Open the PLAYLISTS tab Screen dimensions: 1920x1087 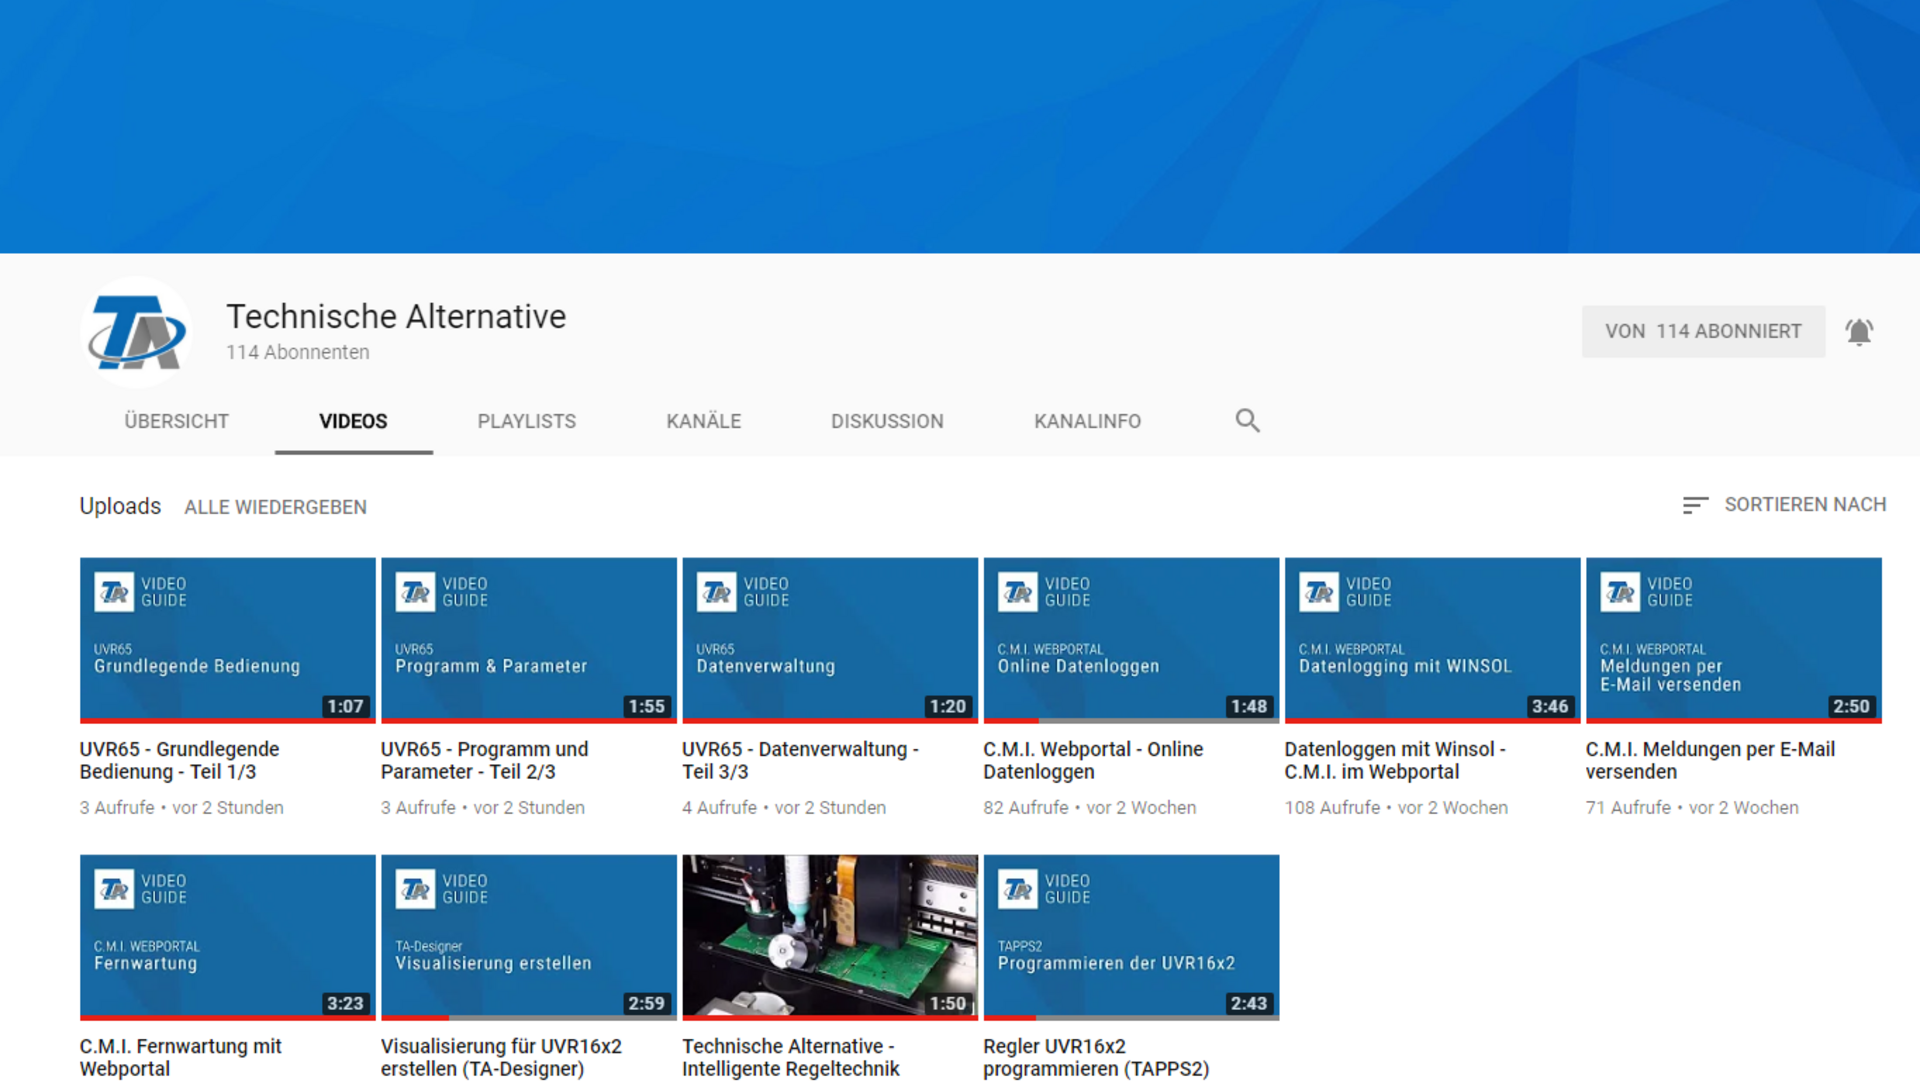coord(526,422)
